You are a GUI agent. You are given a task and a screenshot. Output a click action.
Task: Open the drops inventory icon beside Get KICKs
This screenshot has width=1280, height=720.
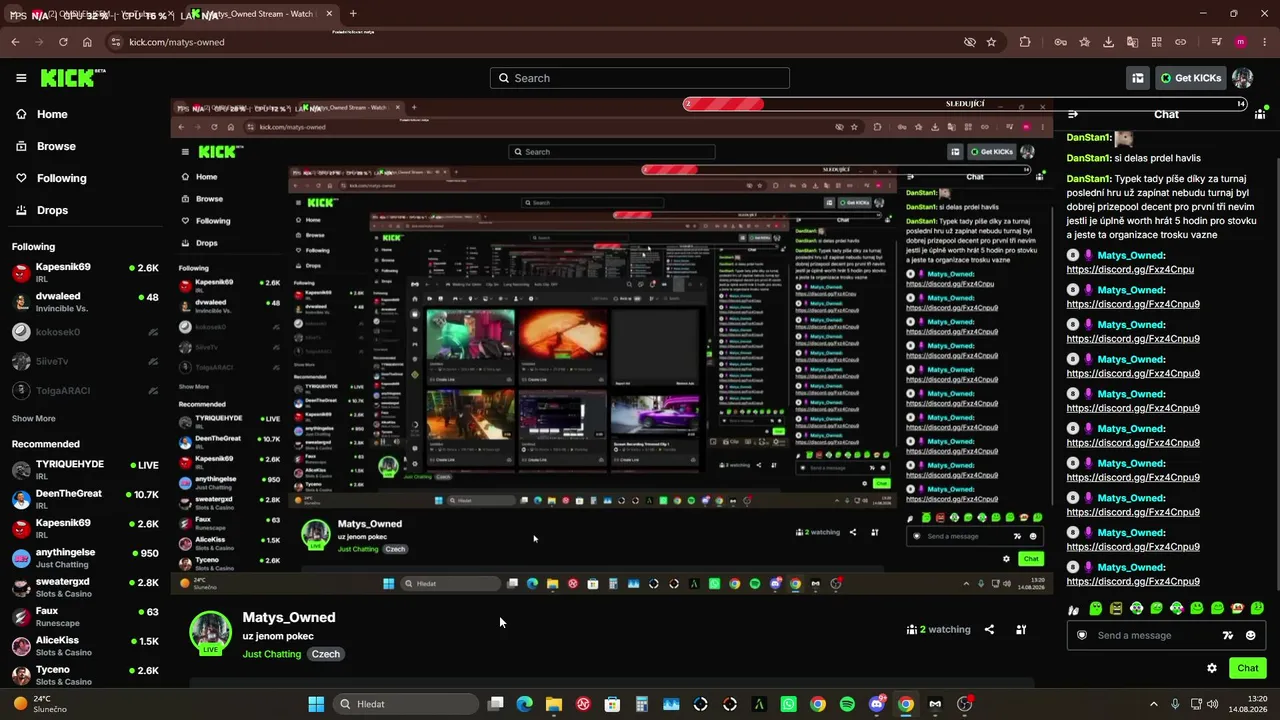click(1138, 78)
